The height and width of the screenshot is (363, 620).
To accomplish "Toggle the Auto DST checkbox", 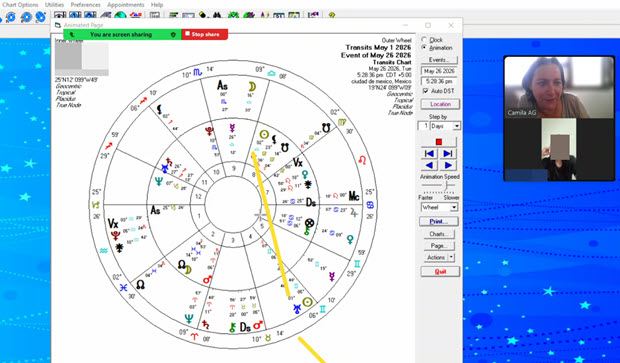I will click(x=425, y=91).
